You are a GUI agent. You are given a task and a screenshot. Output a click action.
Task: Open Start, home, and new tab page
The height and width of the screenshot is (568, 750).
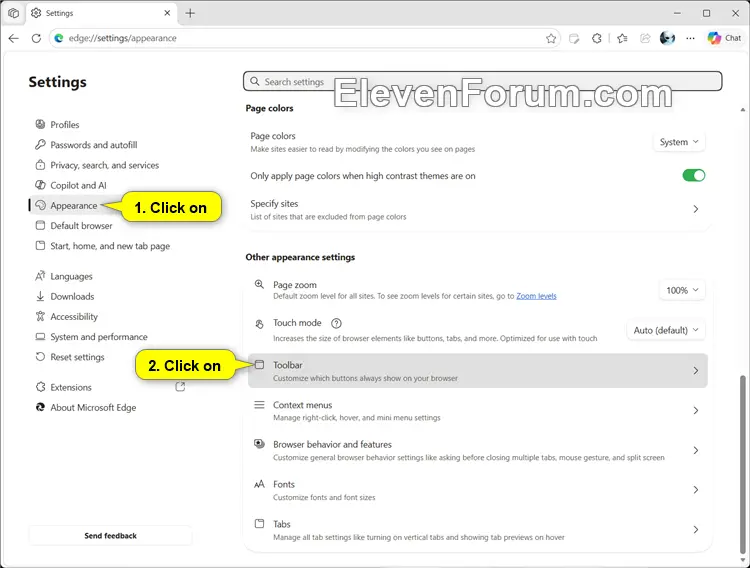110,246
